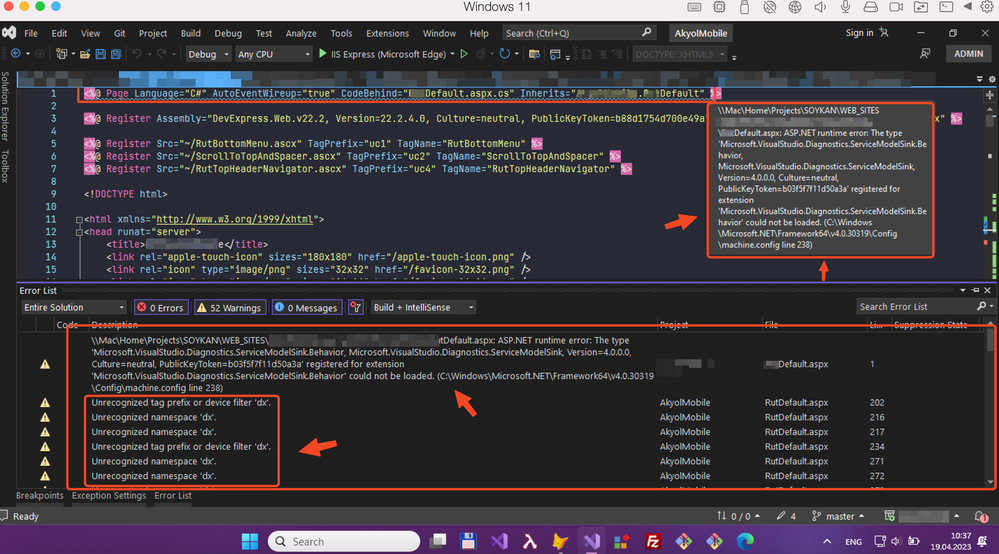Open the Debug configuration dropdown
The height and width of the screenshot is (554, 999).
(x=208, y=54)
